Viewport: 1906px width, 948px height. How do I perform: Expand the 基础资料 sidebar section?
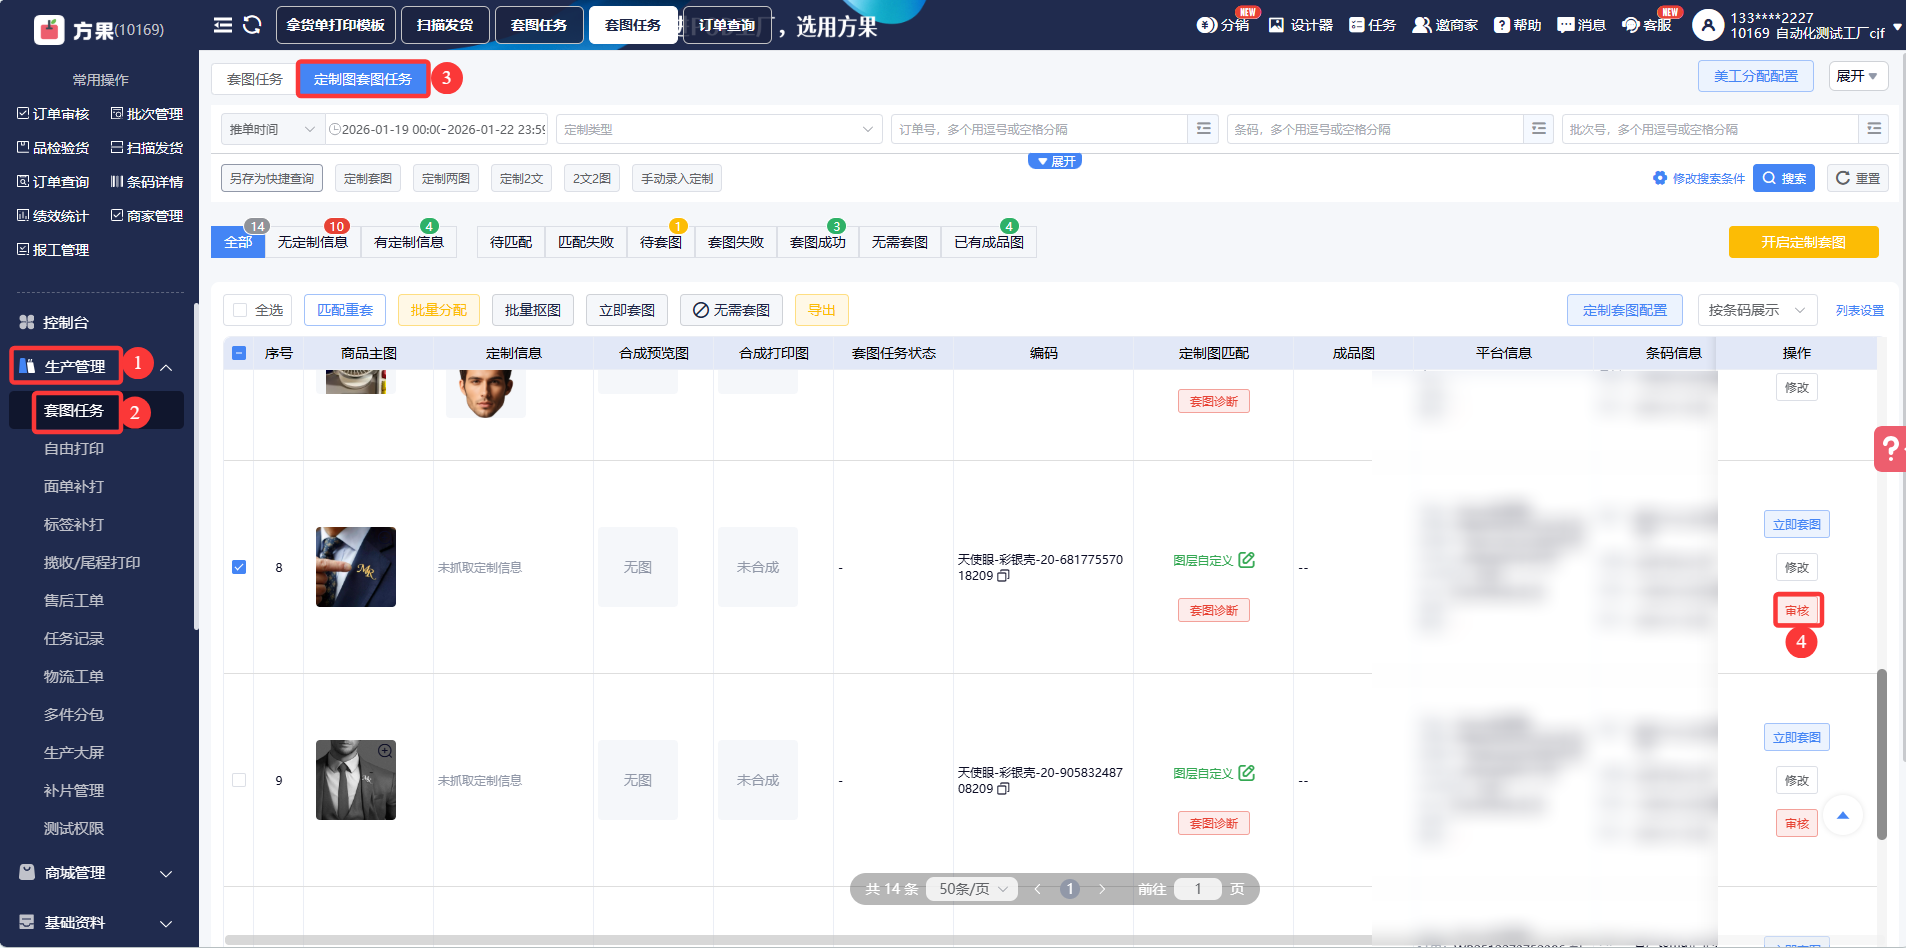(167, 923)
